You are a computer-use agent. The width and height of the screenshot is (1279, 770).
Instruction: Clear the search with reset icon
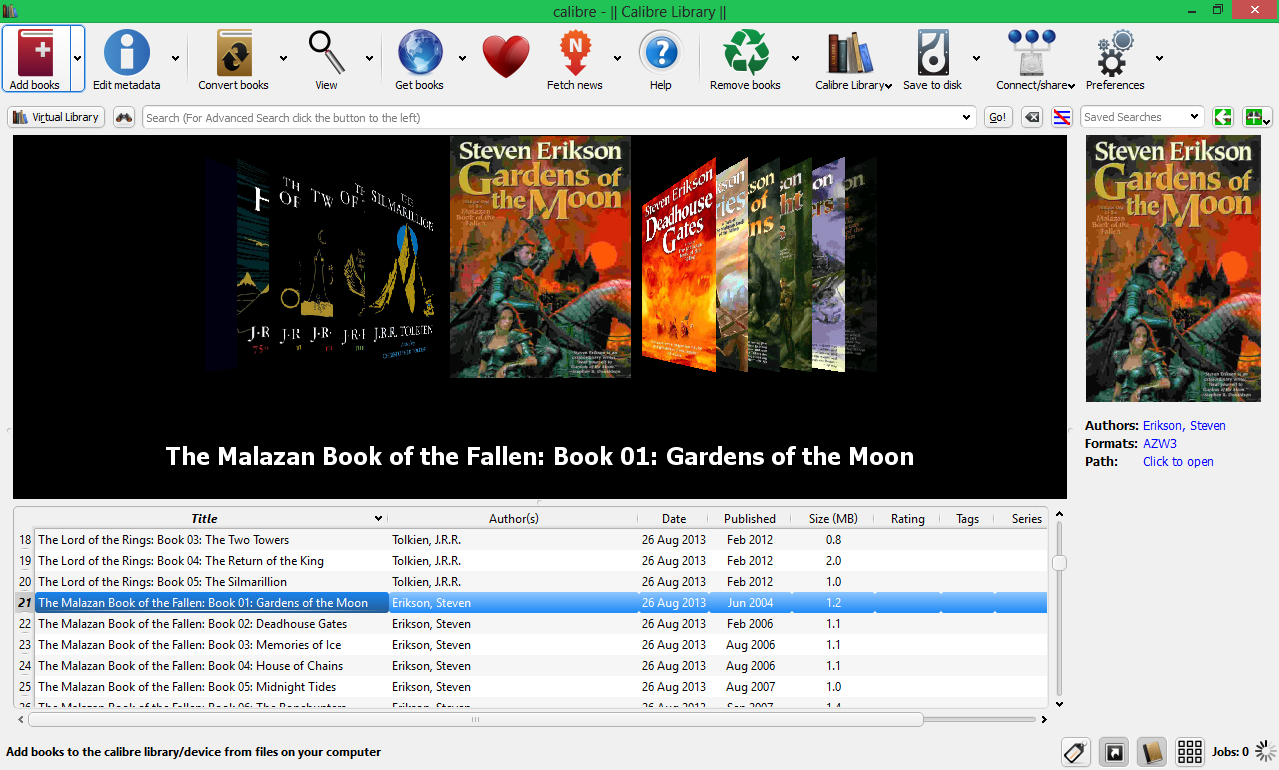coord(1033,117)
